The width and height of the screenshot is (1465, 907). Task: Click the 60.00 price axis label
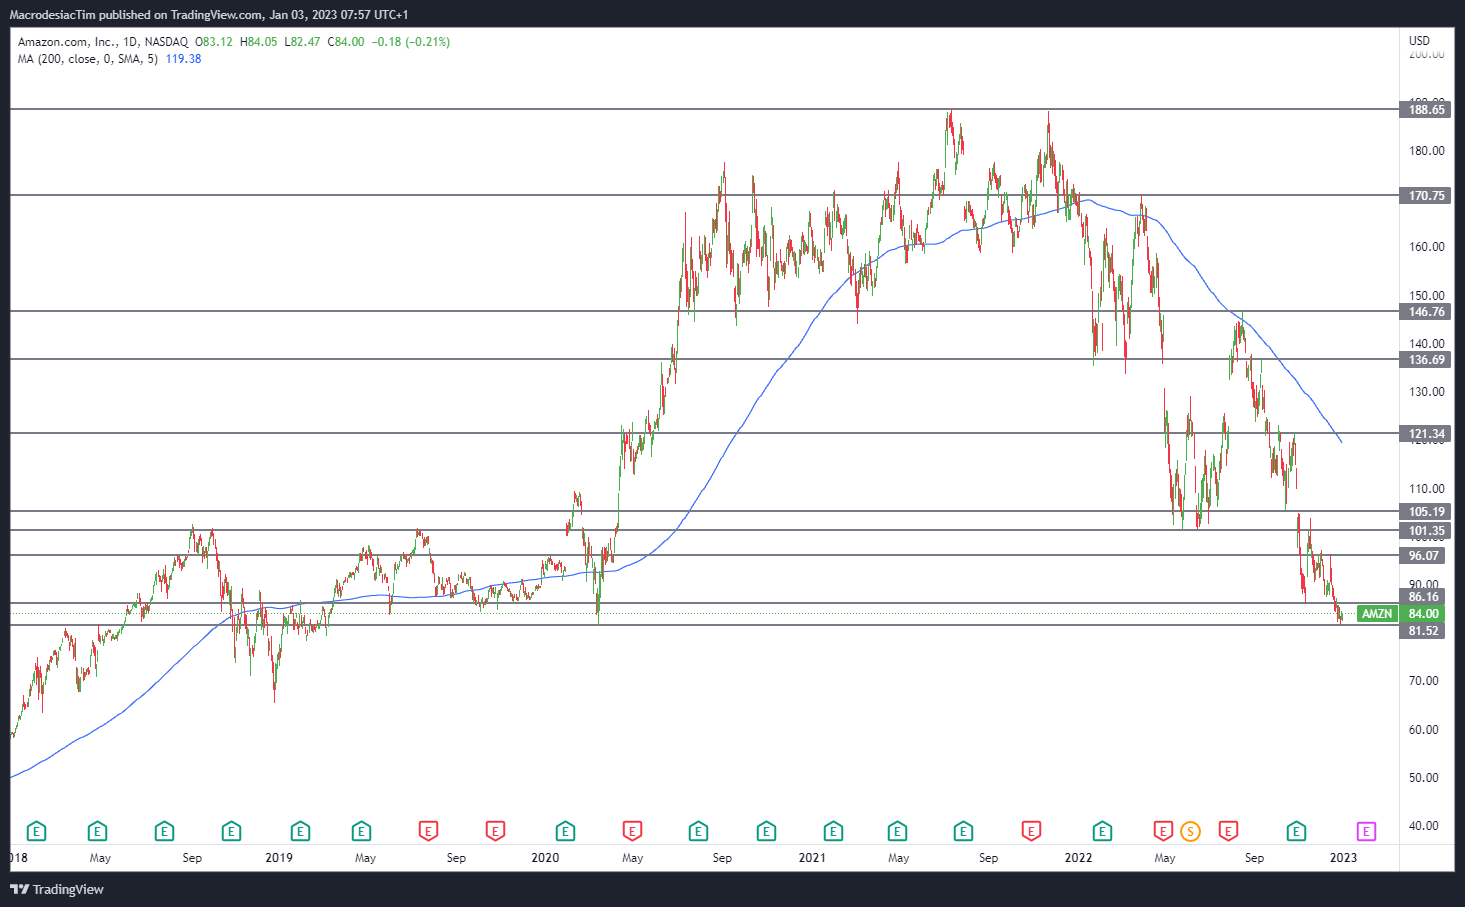tap(1424, 730)
